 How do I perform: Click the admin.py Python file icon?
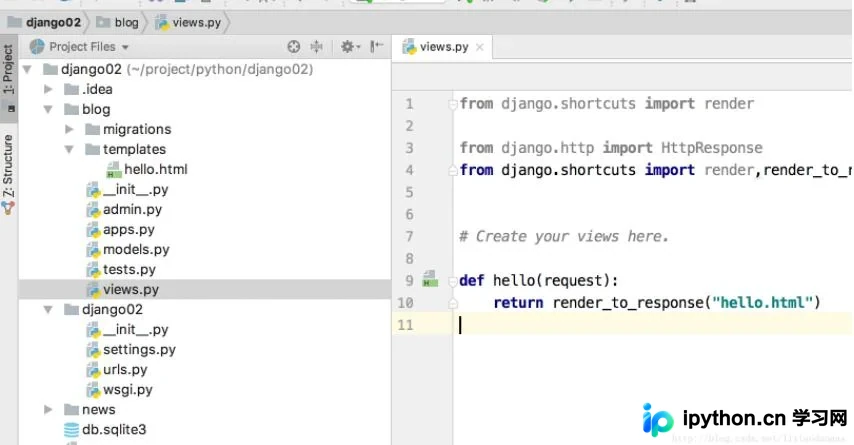[93, 210]
